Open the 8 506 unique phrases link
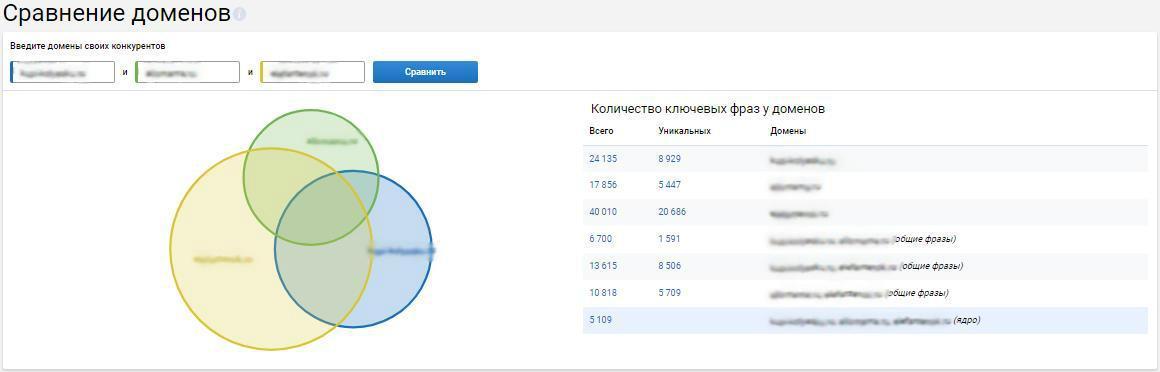Image resolution: width=1160 pixels, height=372 pixels. click(x=670, y=266)
